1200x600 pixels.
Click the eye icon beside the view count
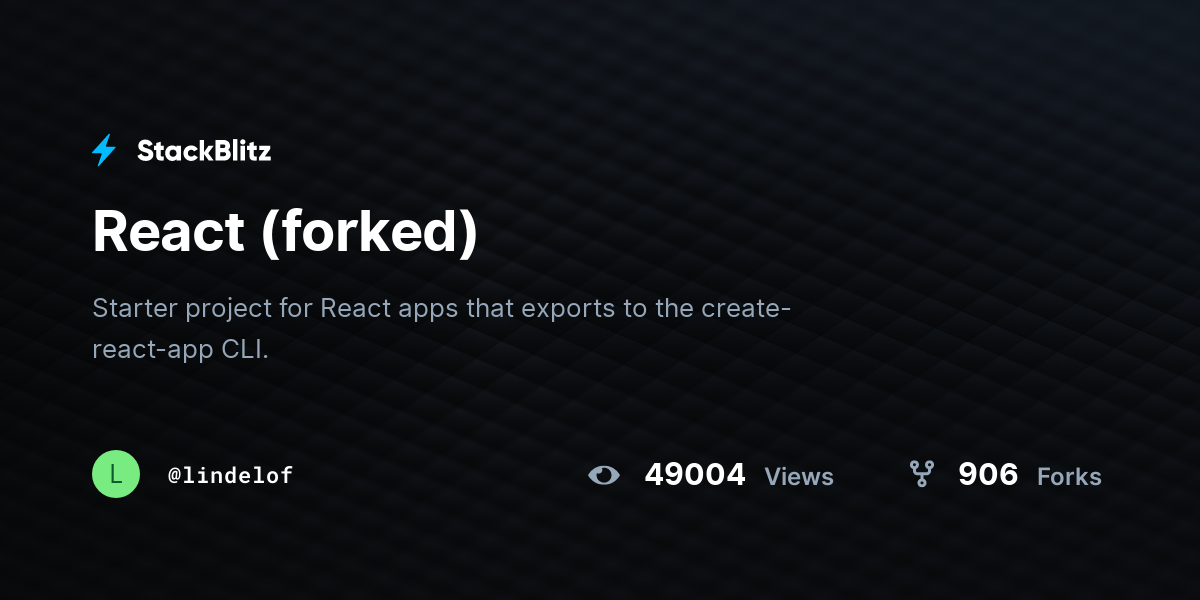[x=604, y=475]
